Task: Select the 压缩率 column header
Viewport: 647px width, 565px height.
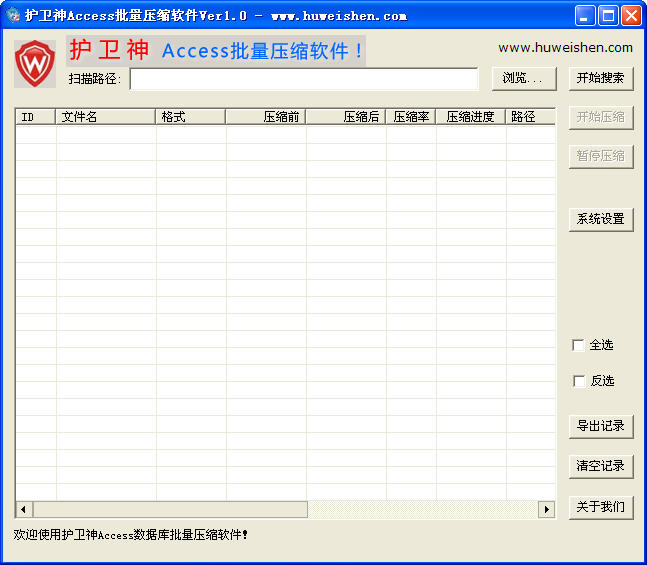Action: point(411,117)
